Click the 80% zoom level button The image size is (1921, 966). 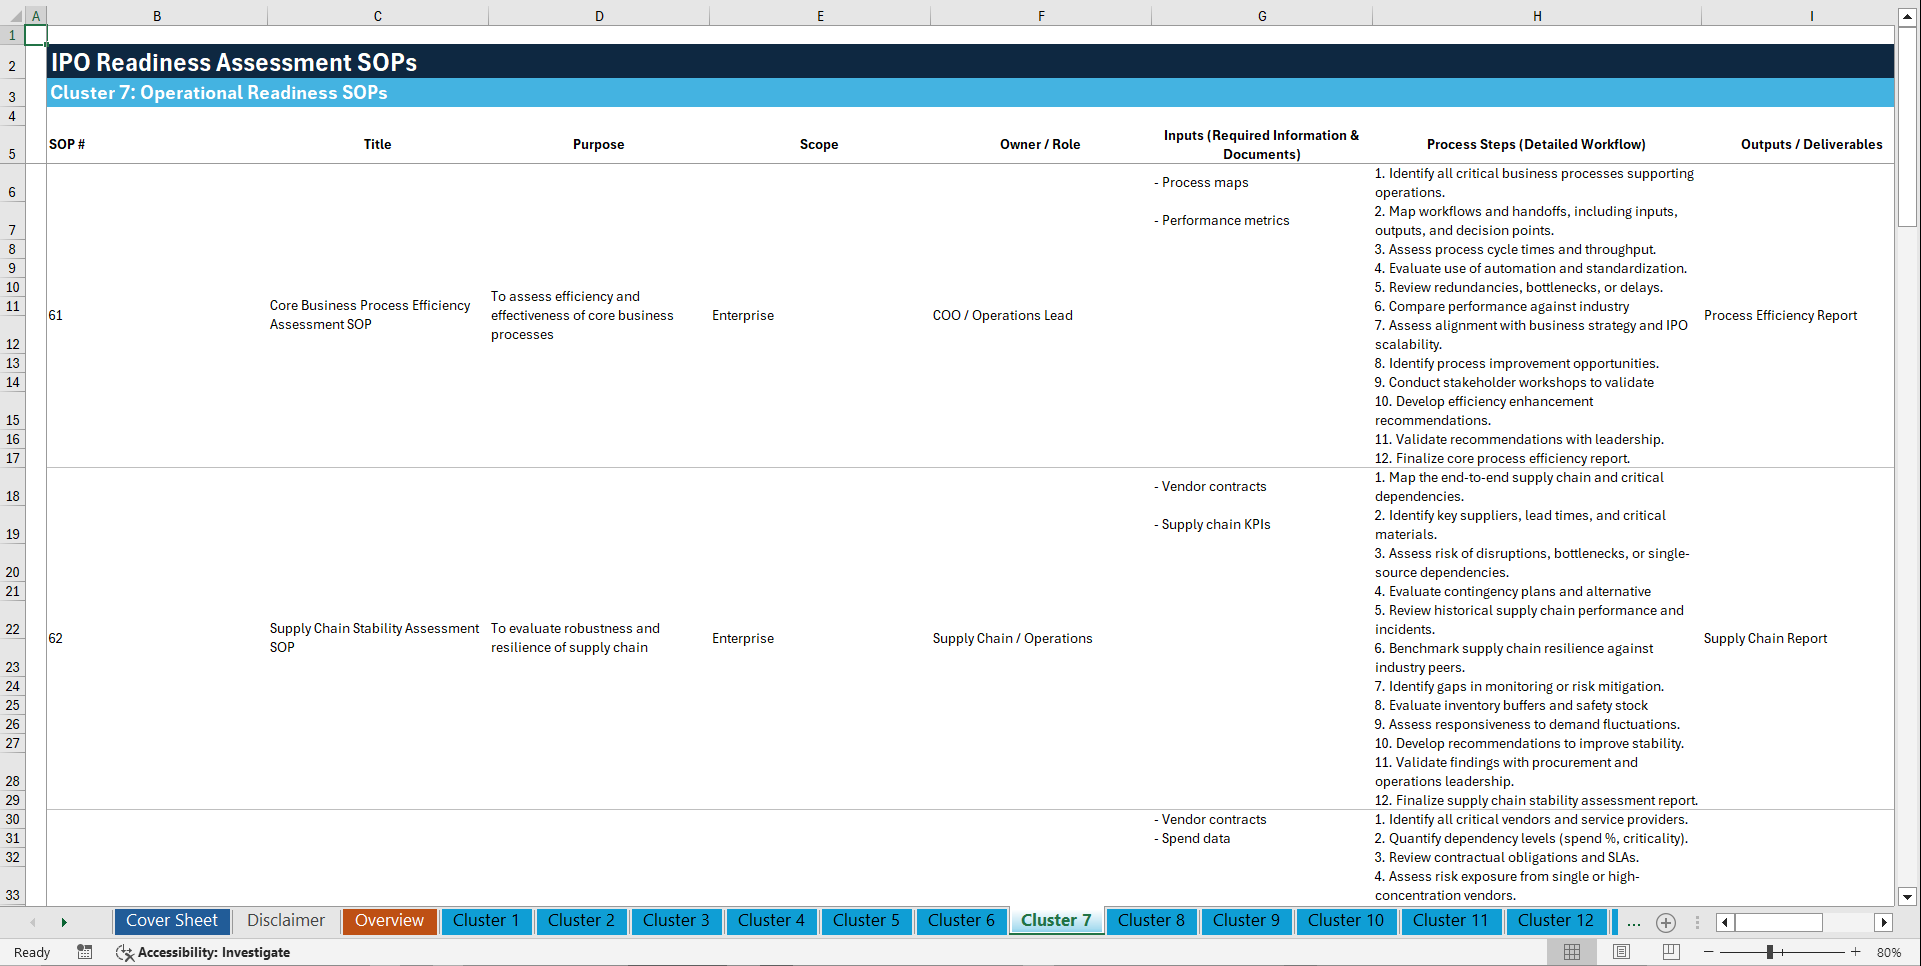tap(1889, 952)
